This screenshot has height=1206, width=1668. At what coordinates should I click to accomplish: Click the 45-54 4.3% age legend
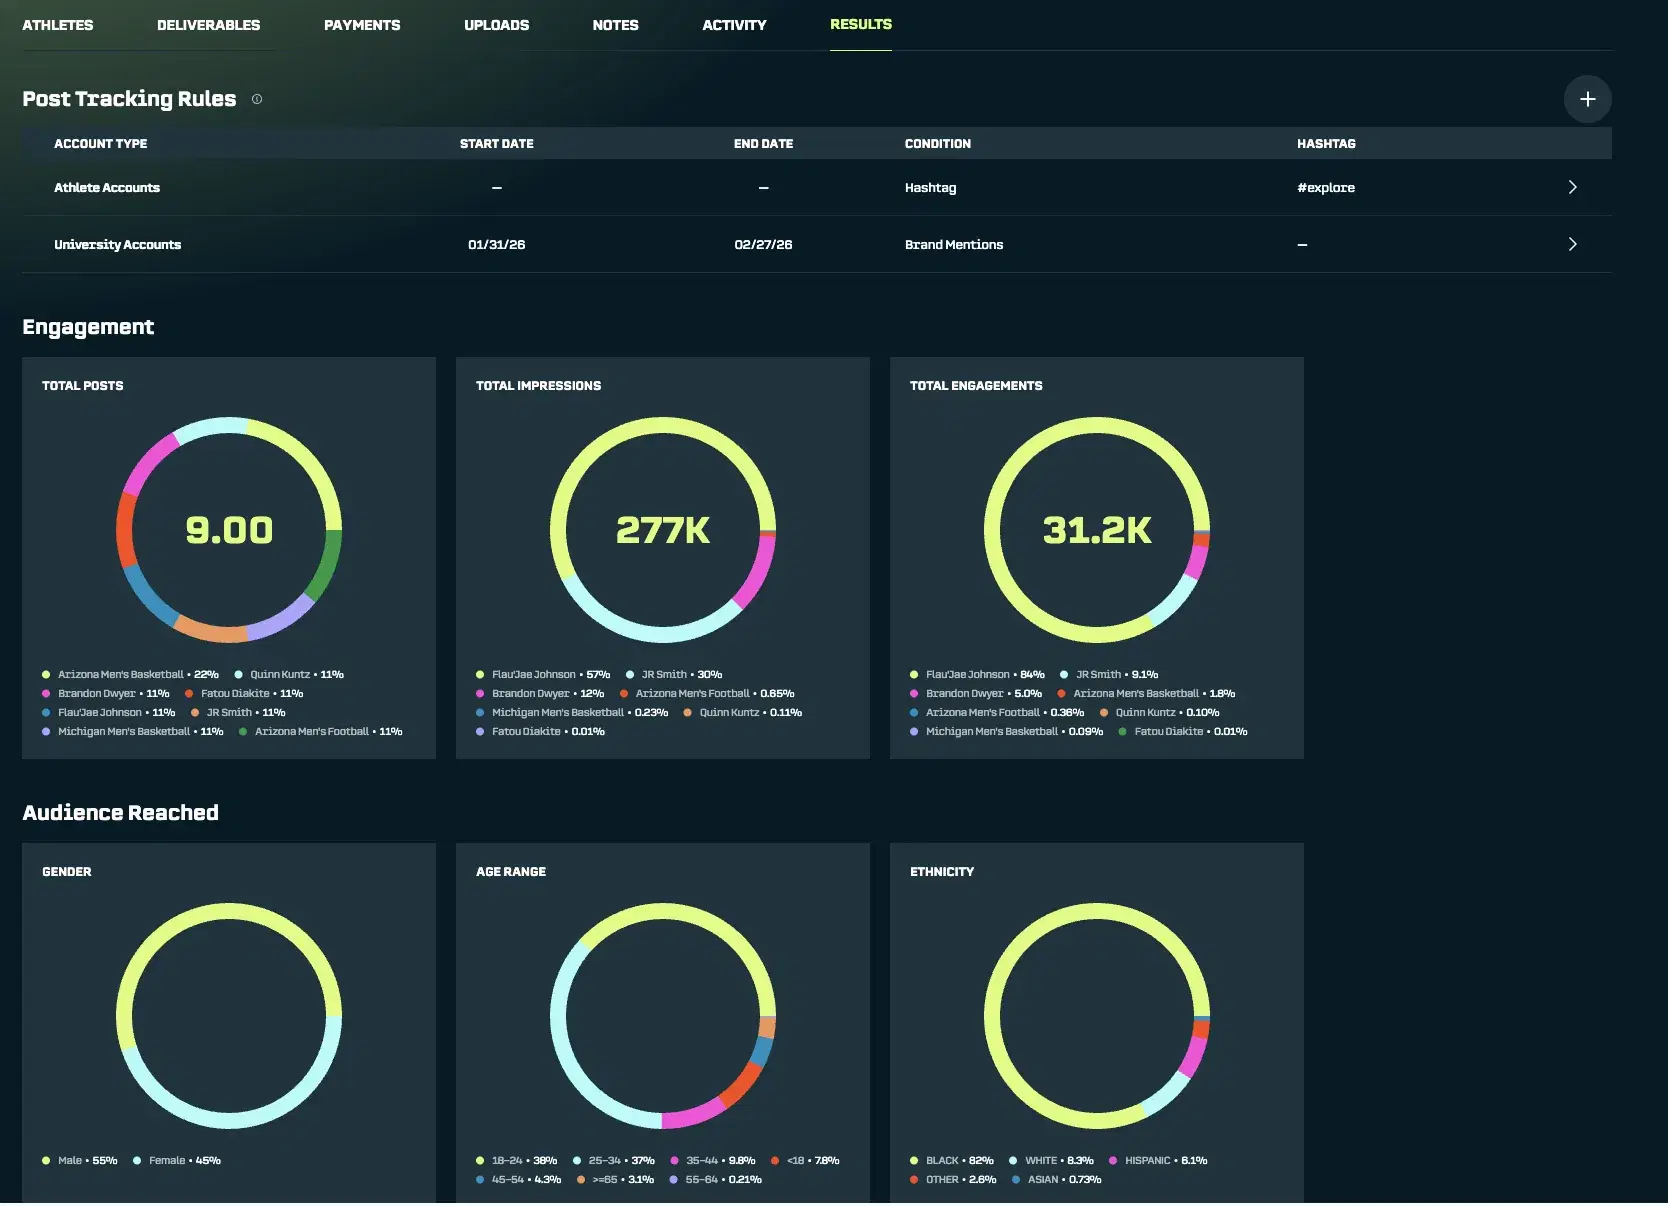(519, 1179)
